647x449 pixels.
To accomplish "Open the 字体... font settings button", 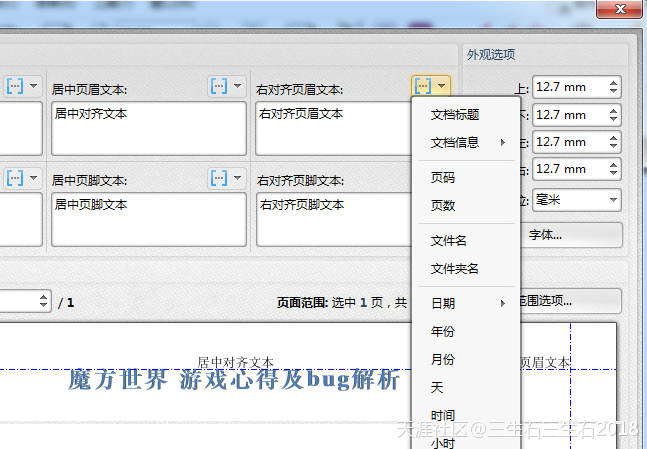I will [572, 235].
